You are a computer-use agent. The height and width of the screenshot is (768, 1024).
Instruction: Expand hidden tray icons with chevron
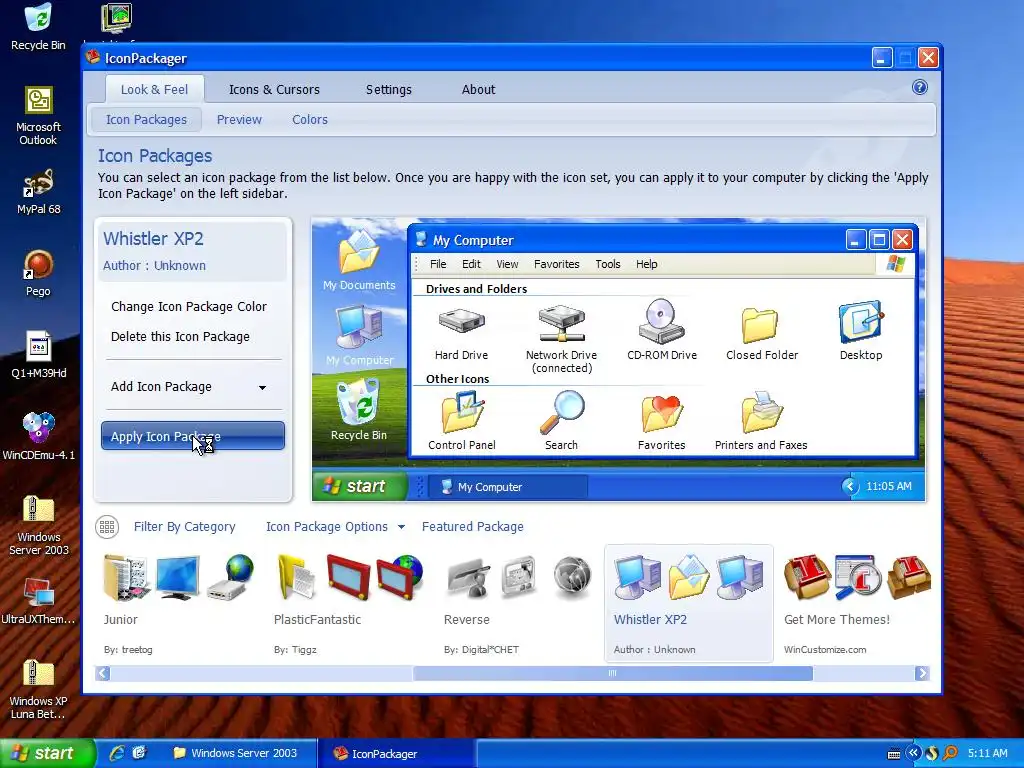click(914, 753)
